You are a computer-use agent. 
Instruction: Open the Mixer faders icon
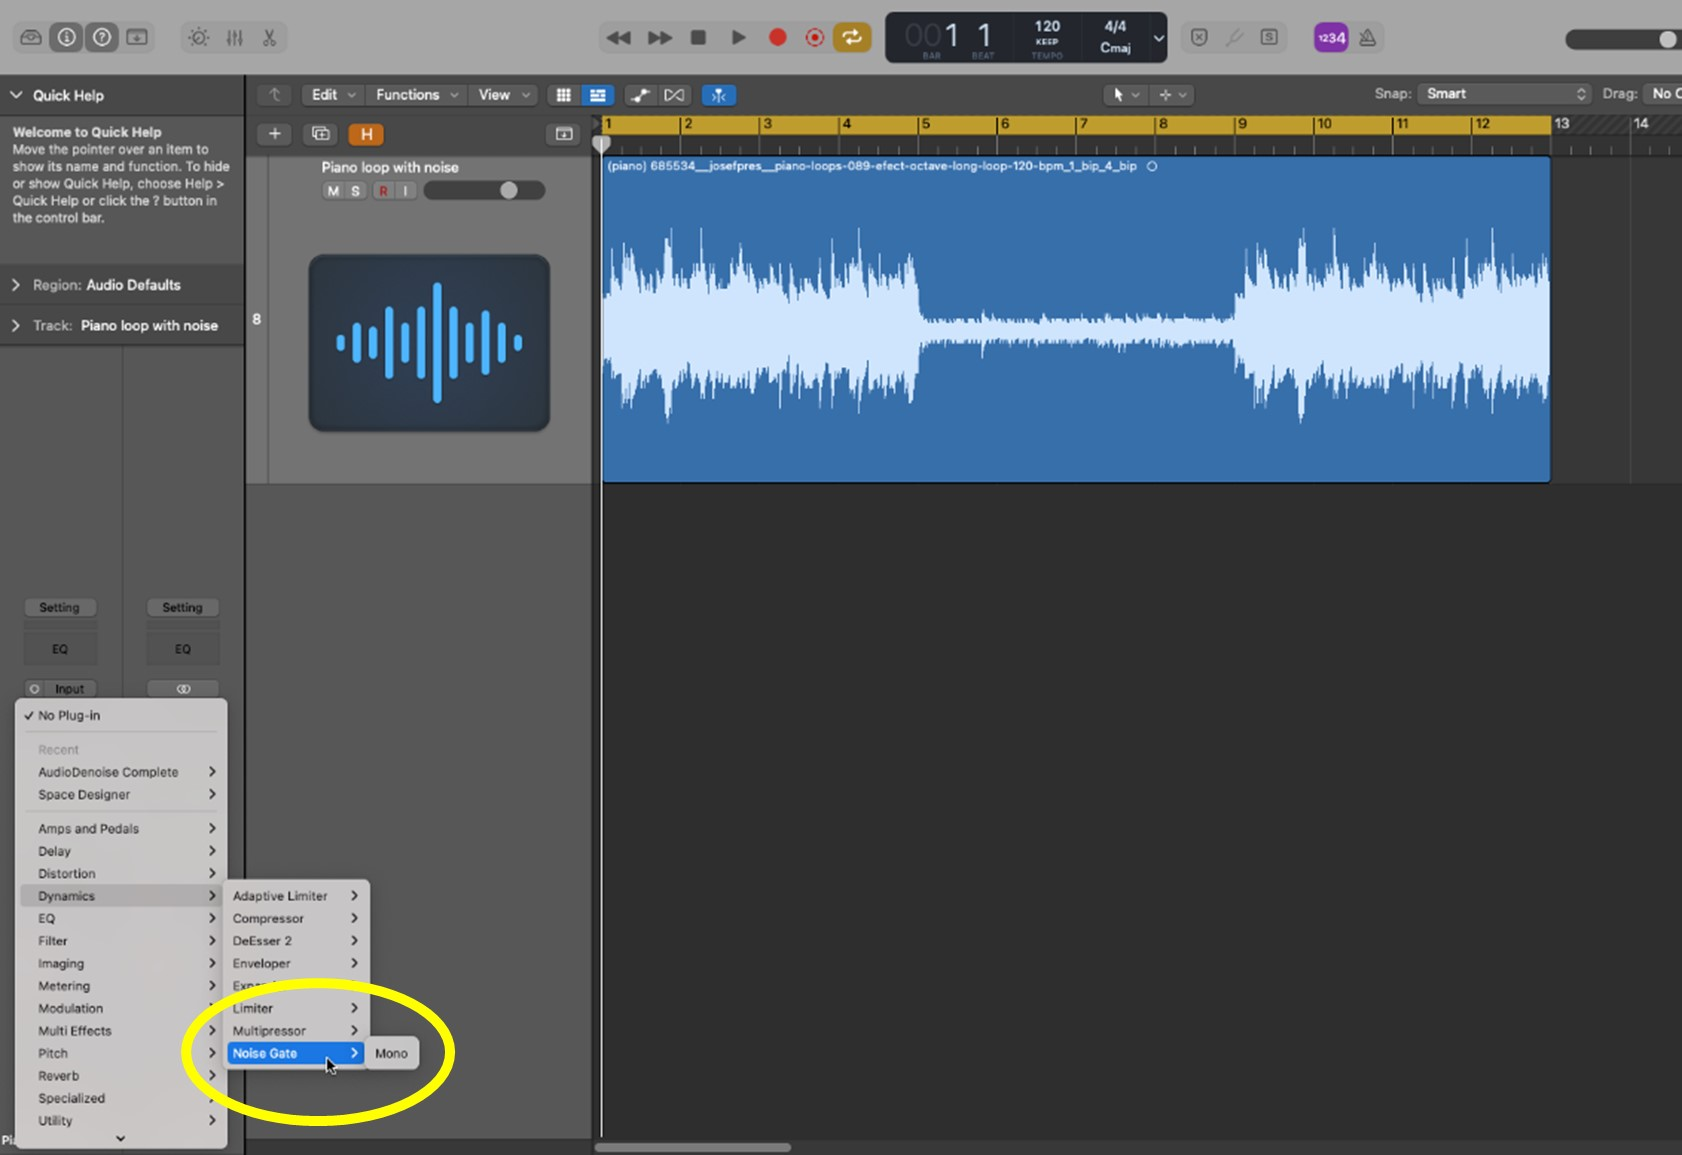[x=235, y=38]
